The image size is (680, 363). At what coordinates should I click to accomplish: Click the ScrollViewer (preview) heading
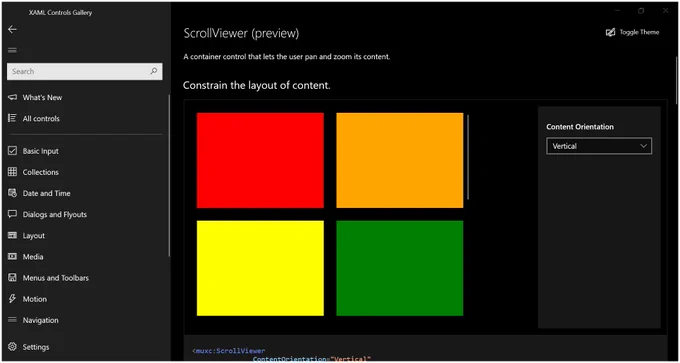click(241, 33)
